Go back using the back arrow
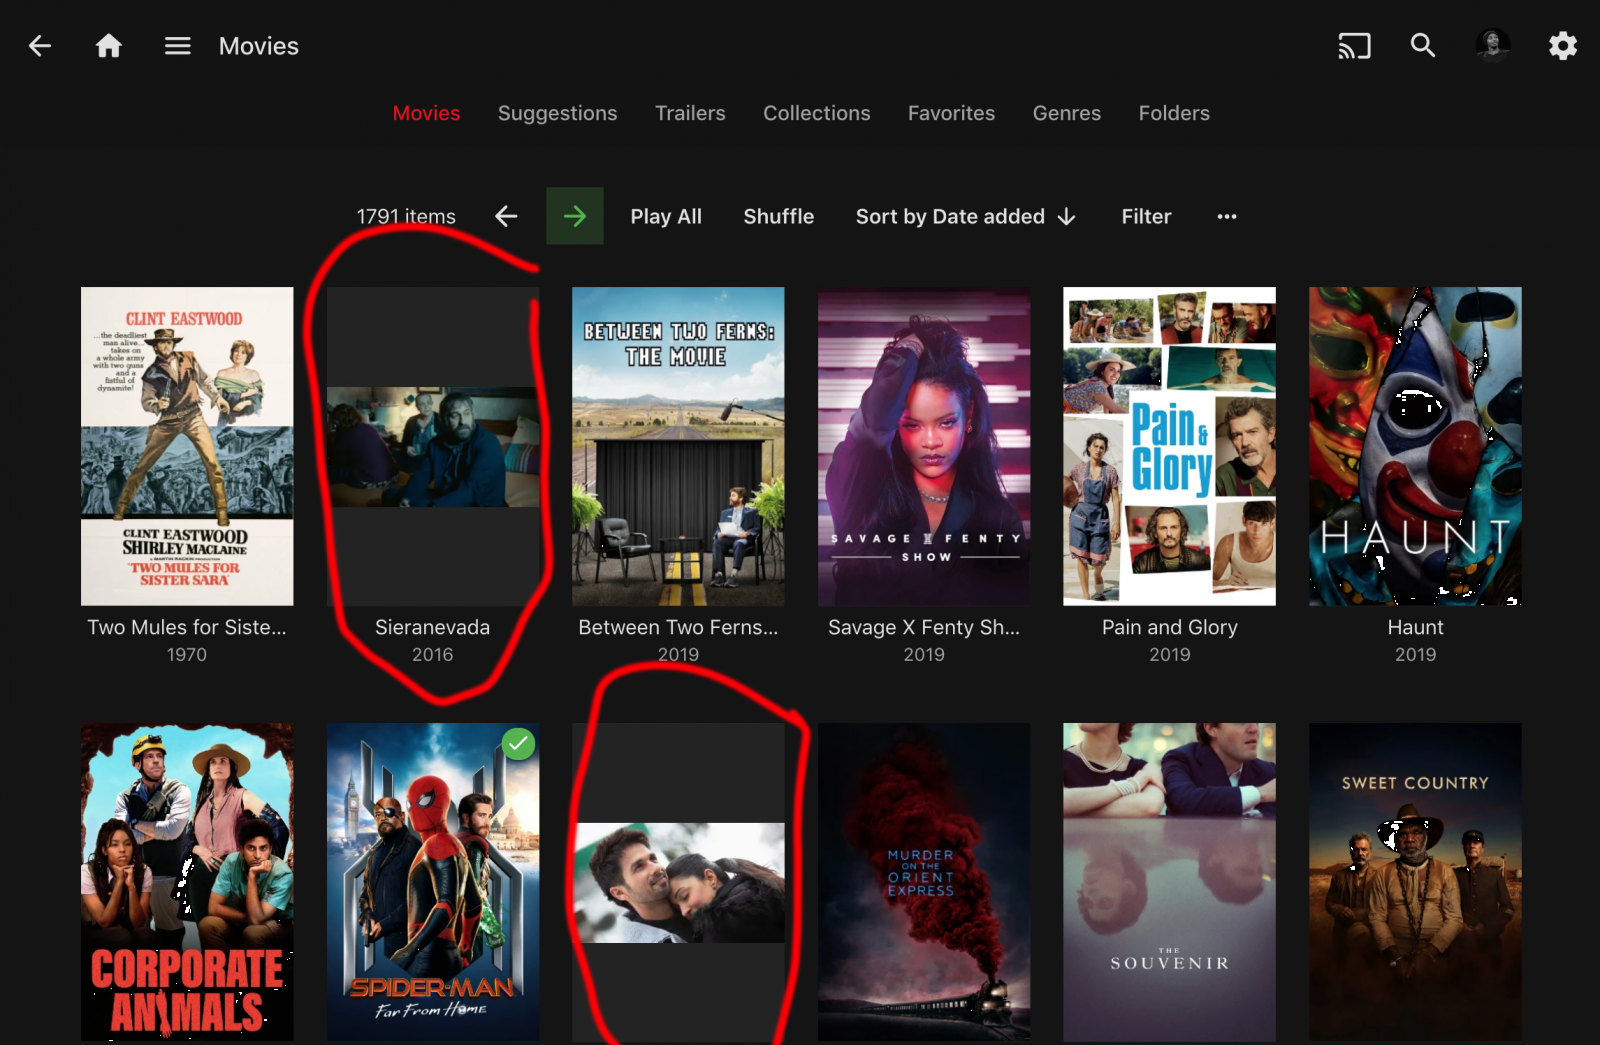The width and height of the screenshot is (1600, 1045). coord(40,46)
